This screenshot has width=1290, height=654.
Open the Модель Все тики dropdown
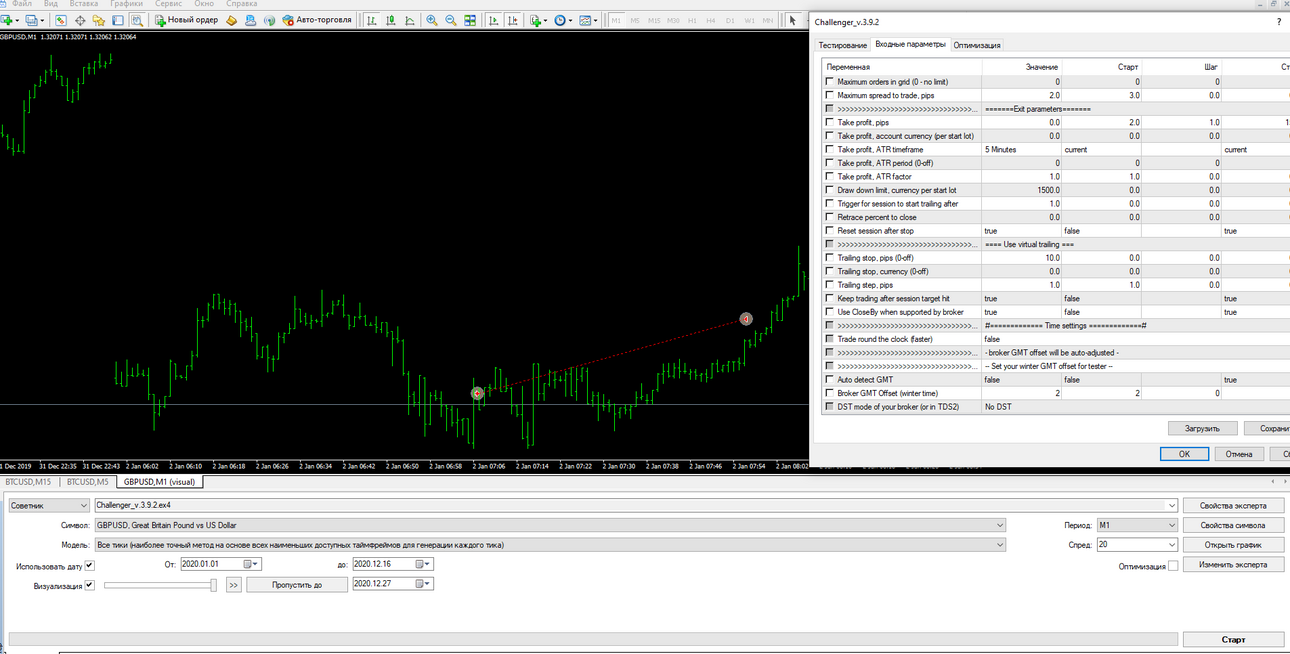pyautogui.click(x=550, y=545)
